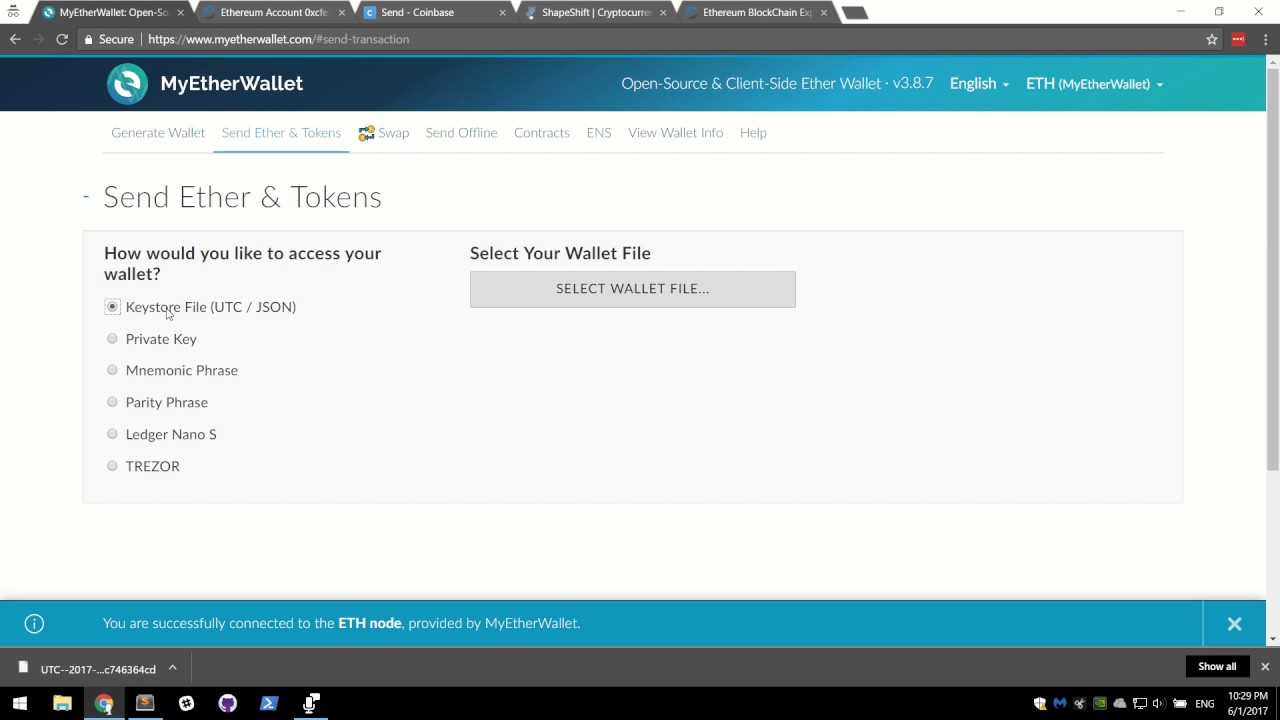The height and width of the screenshot is (720, 1280).
Task: Dismiss the ETH node connection banner
Action: (x=1234, y=624)
